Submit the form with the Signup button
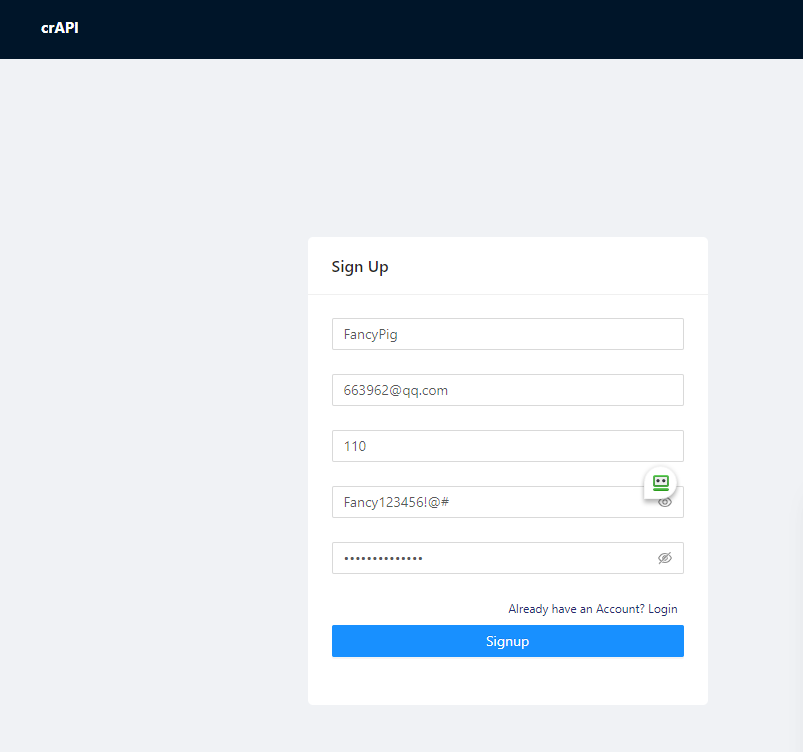The width and height of the screenshot is (803, 752). tap(507, 641)
